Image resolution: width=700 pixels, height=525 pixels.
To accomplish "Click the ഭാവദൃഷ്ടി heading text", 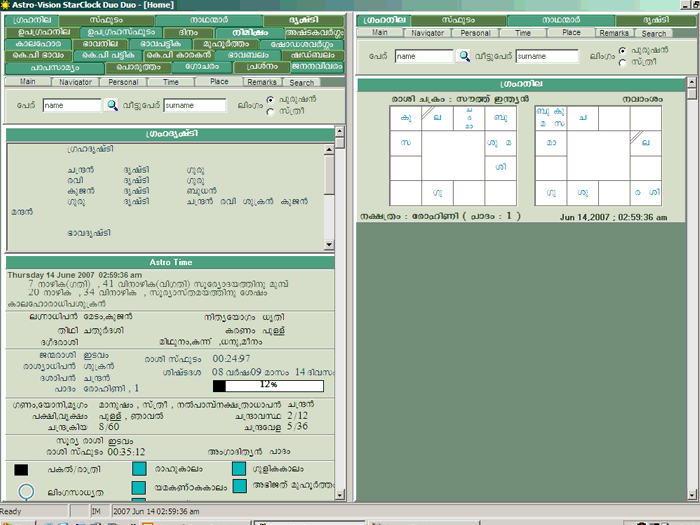I will click(x=89, y=233).
